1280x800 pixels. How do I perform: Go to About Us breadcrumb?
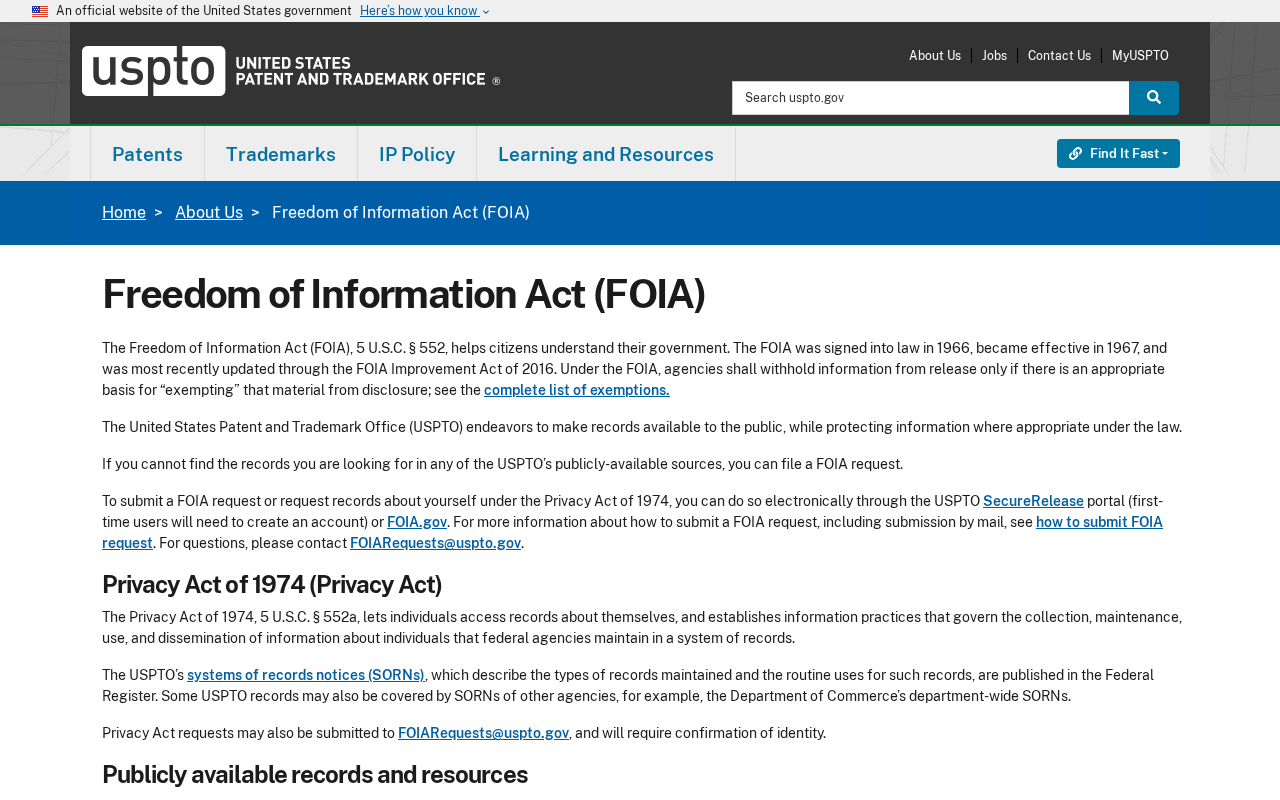(209, 213)
